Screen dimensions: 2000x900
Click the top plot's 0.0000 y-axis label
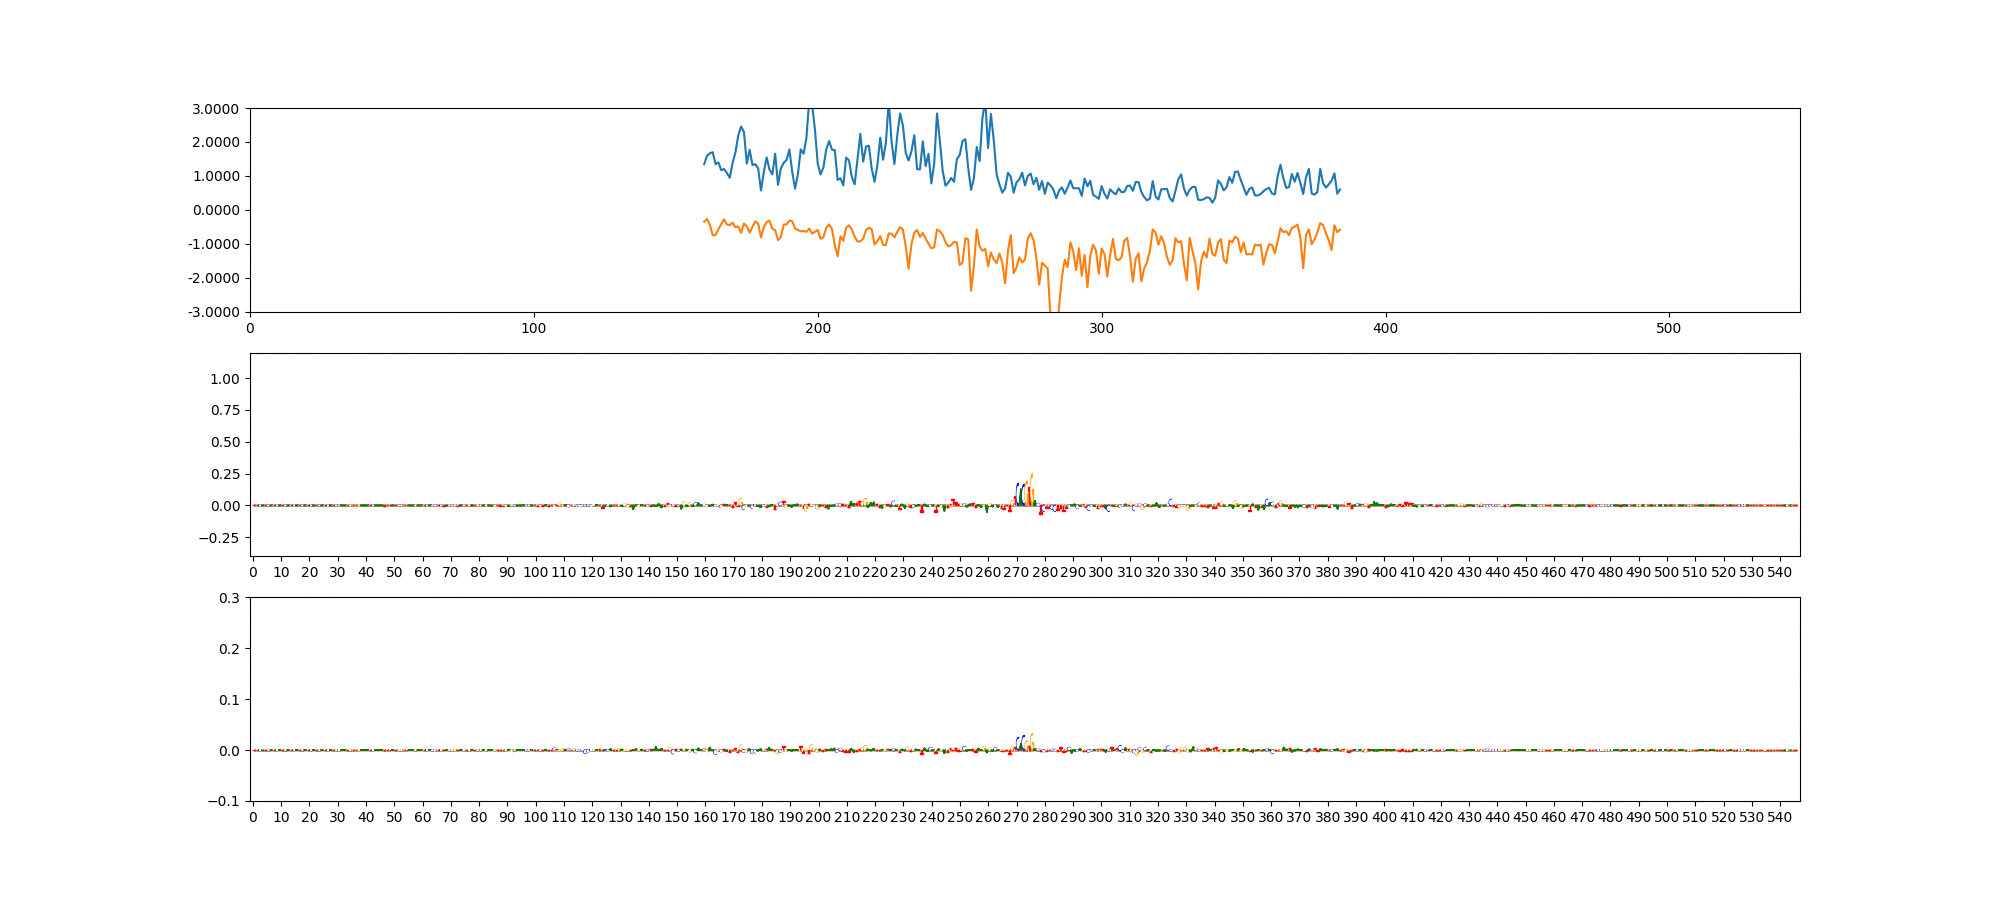(215, 210)
